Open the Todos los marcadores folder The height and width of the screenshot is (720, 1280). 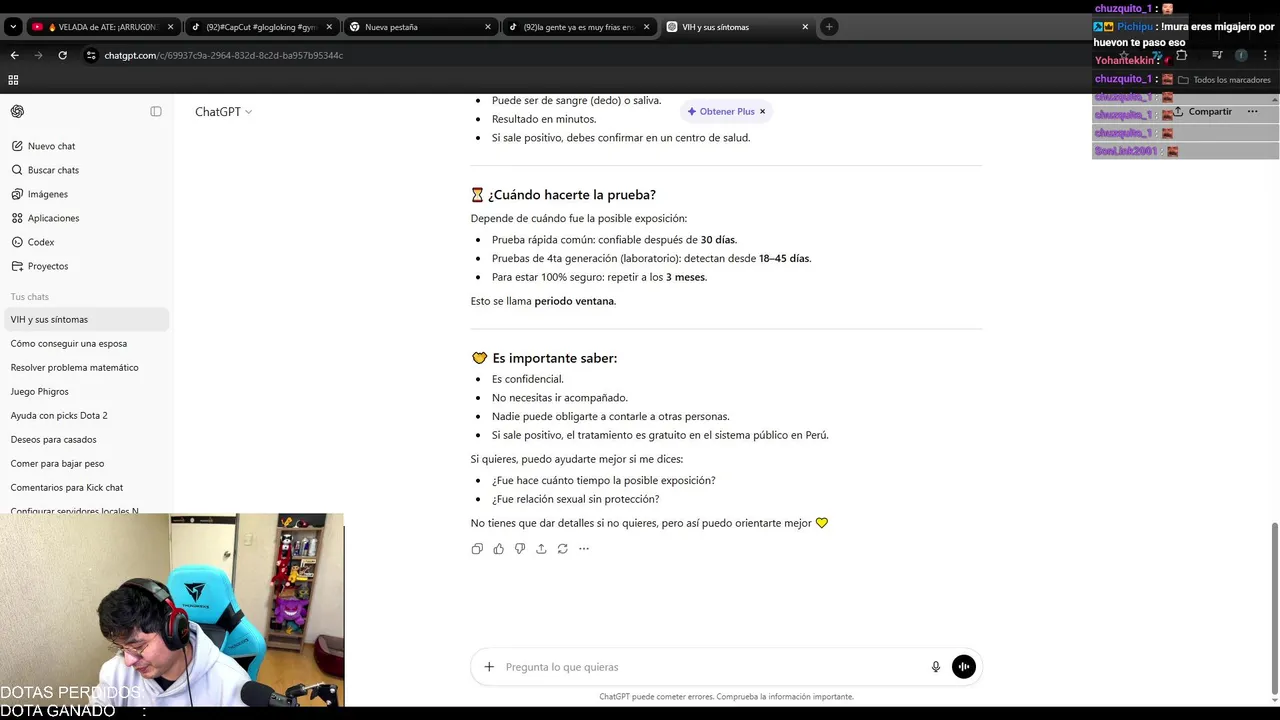coord(1224,80)
